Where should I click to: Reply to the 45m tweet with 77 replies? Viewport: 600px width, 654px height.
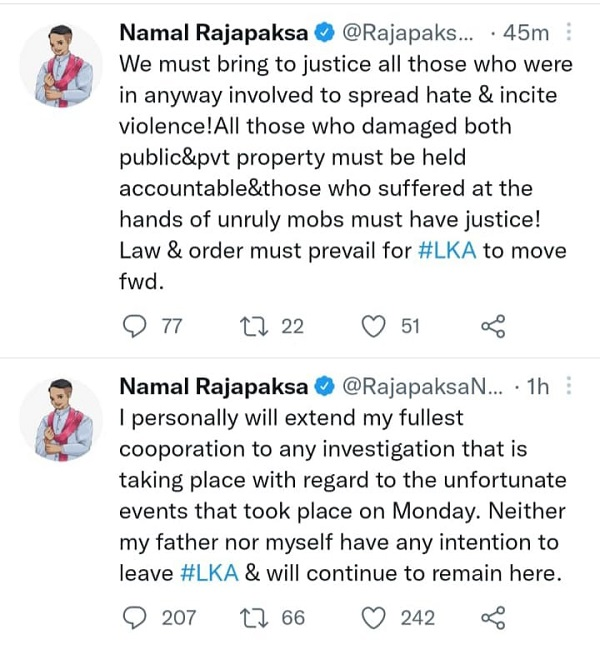[135, 326]
